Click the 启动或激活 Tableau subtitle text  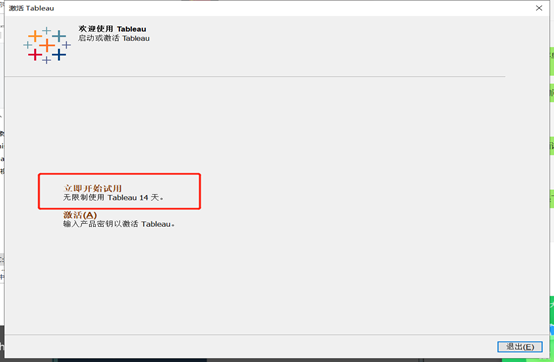[114, 38]
